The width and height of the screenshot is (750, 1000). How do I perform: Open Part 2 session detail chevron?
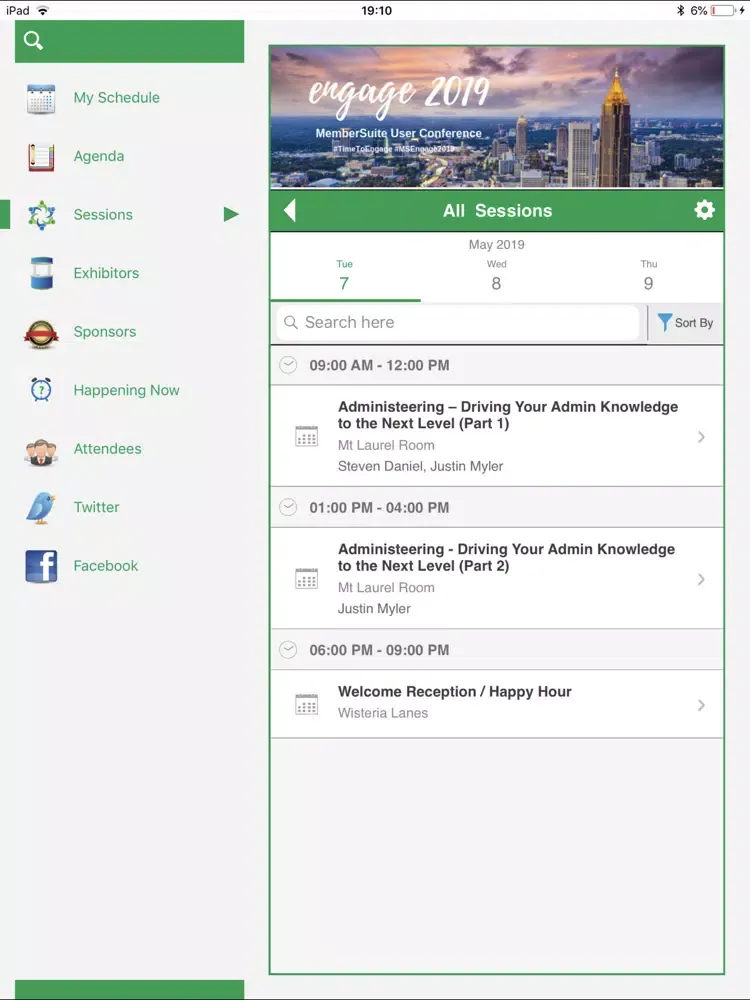point(701,579)
